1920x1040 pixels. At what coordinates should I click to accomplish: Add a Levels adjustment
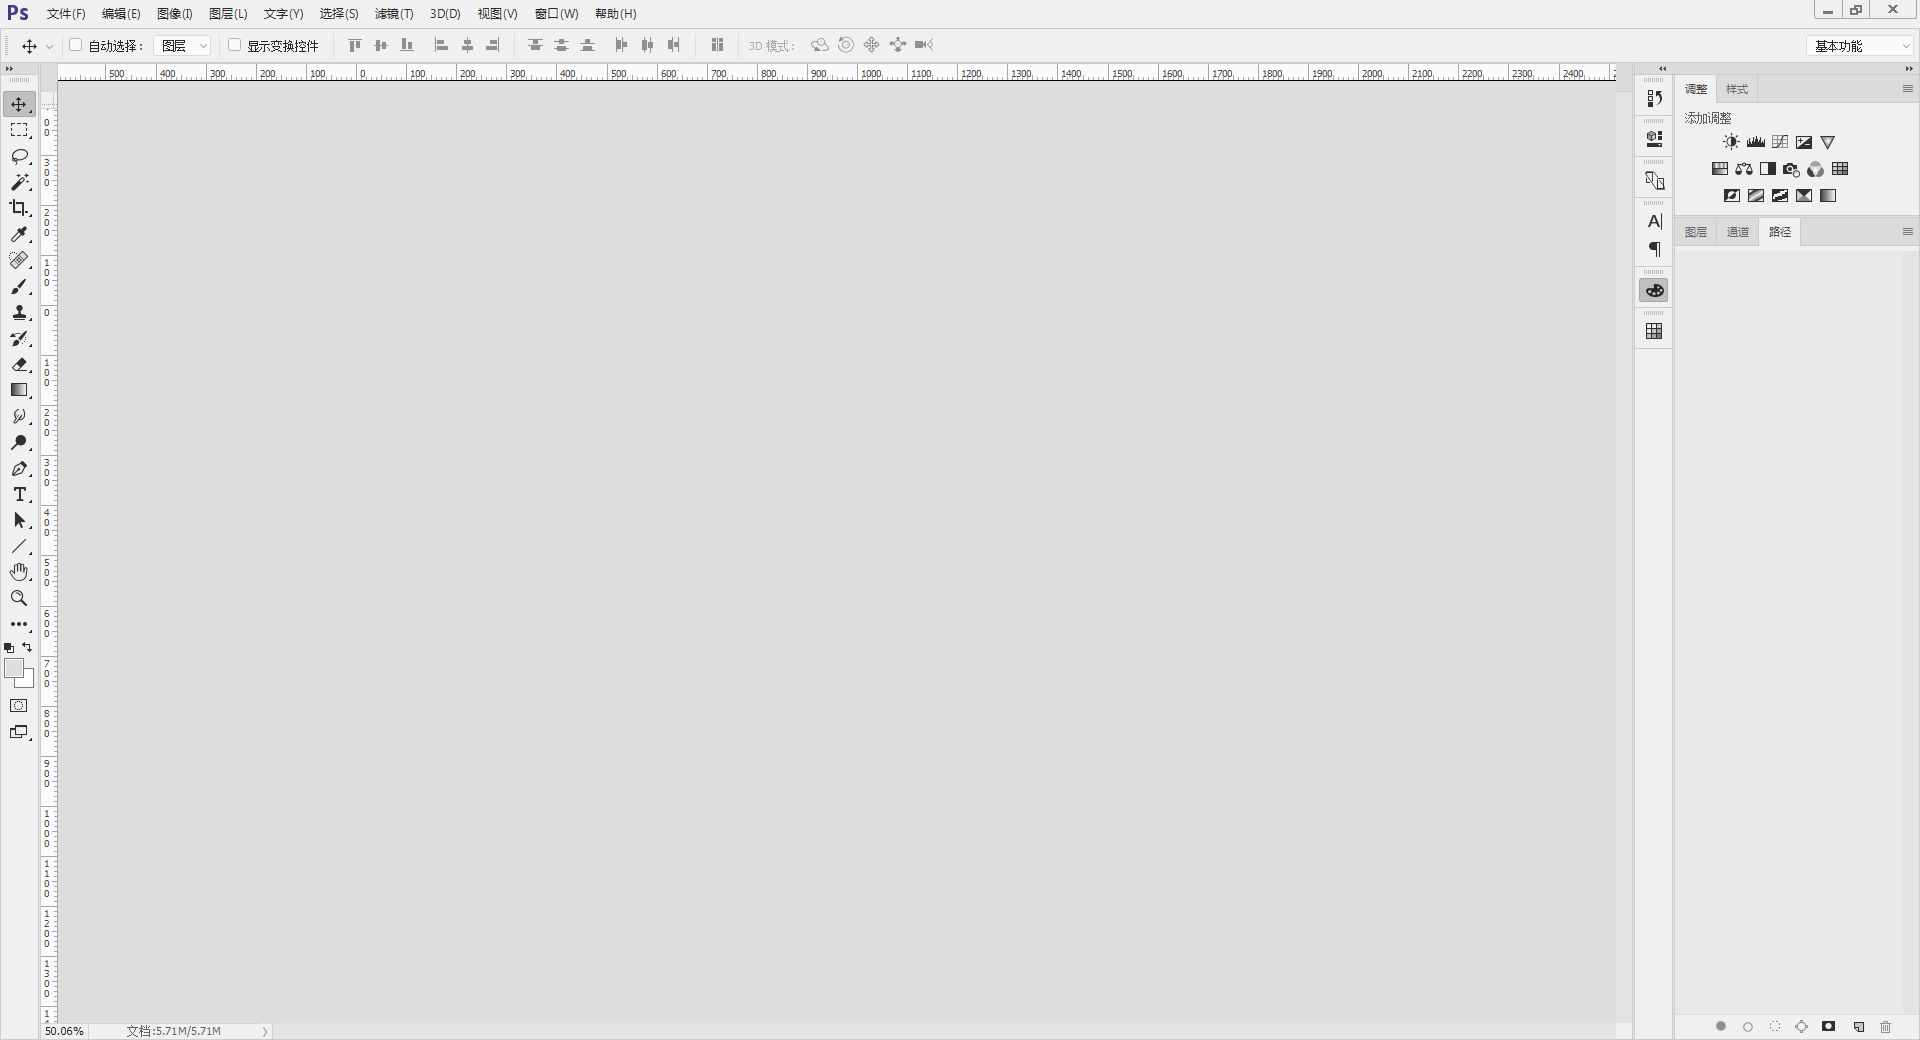click(1755, 142)
